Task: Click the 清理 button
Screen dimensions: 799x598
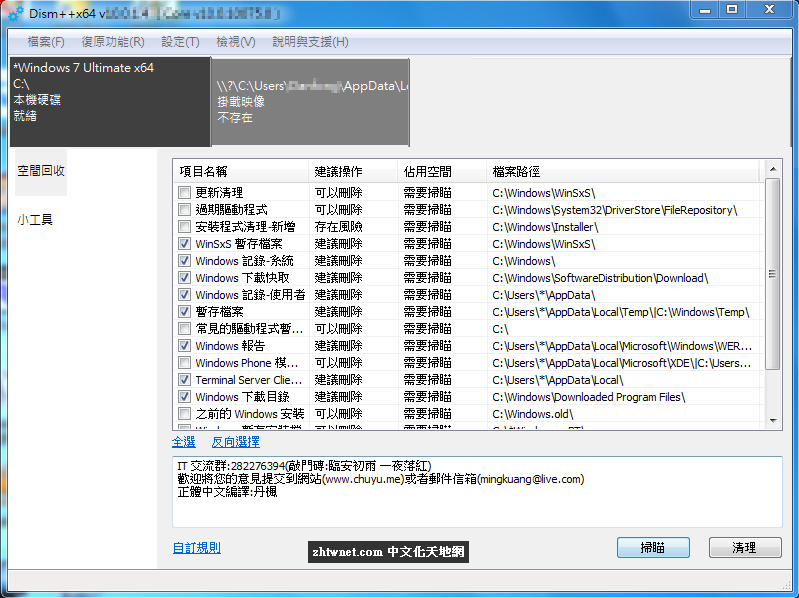Action: click(x=745, y=548)
